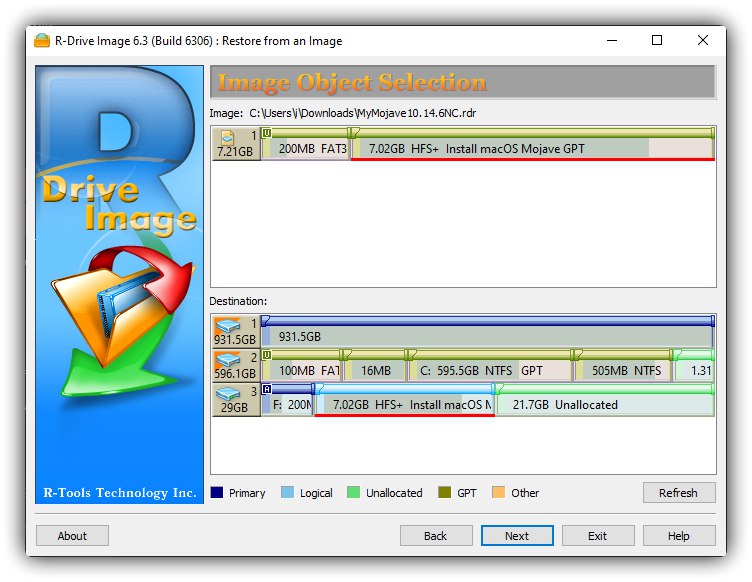Open the About dialog
Viewport: 752px width, 582px height.
coord(72,535)
